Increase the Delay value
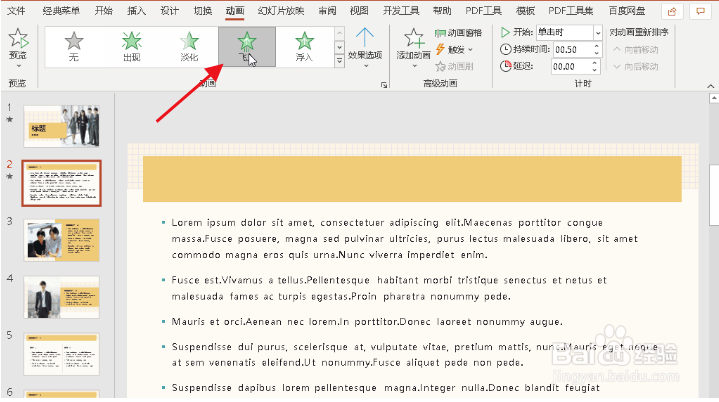The image size is (719, 402). [594, 63]
